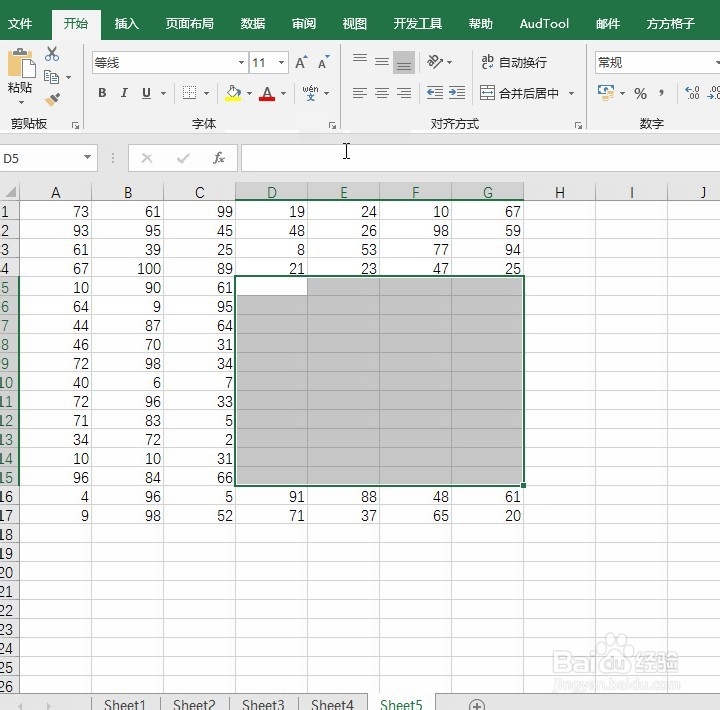Apply yellow fill color bucket
The image size is (720, 710).
(x=233, y=93)
